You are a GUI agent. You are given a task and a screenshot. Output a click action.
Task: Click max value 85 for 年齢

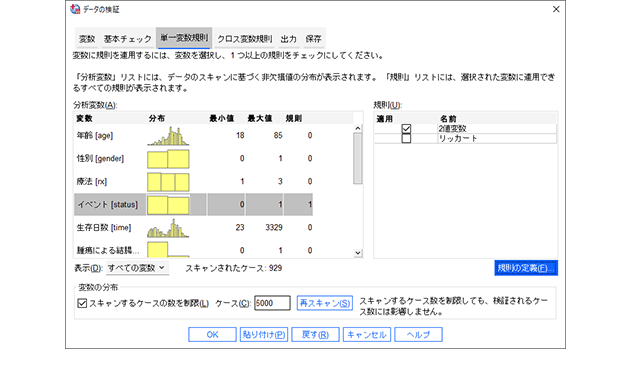(278, 136)
